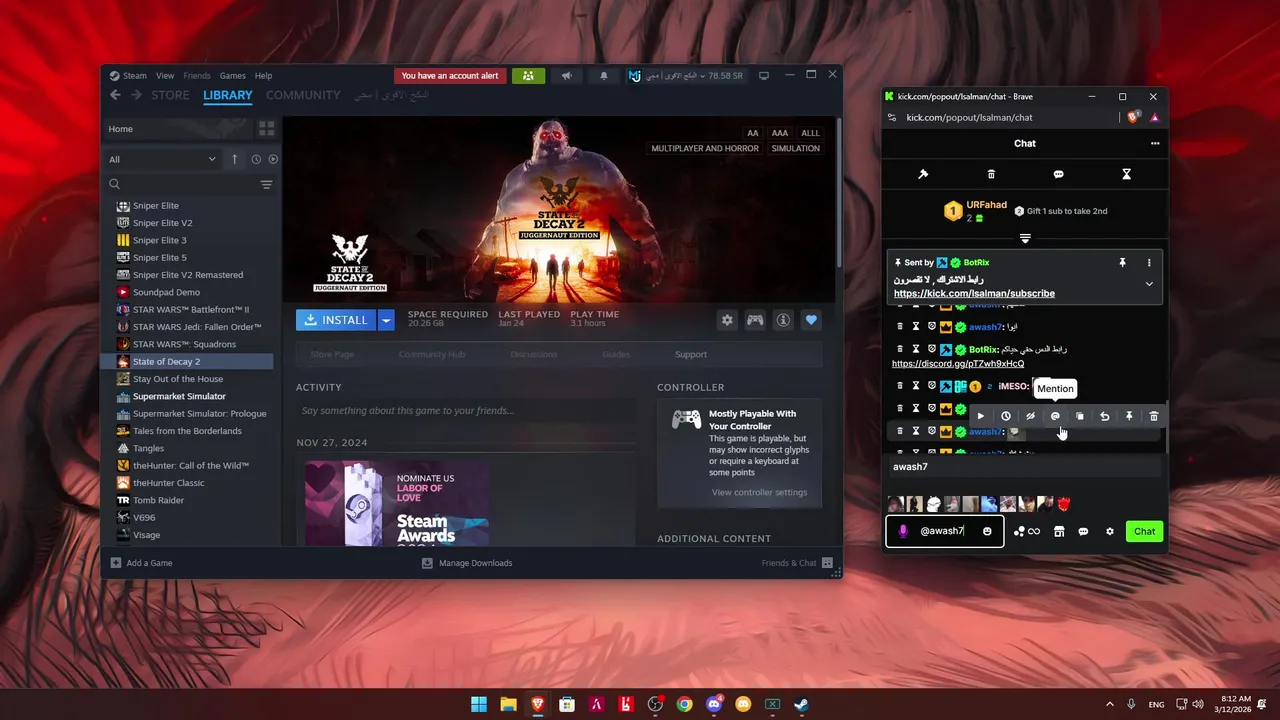Click the clock timeout icon in message toolbar
This screenshot has width=1280, height=720.
pos(1006,416)
